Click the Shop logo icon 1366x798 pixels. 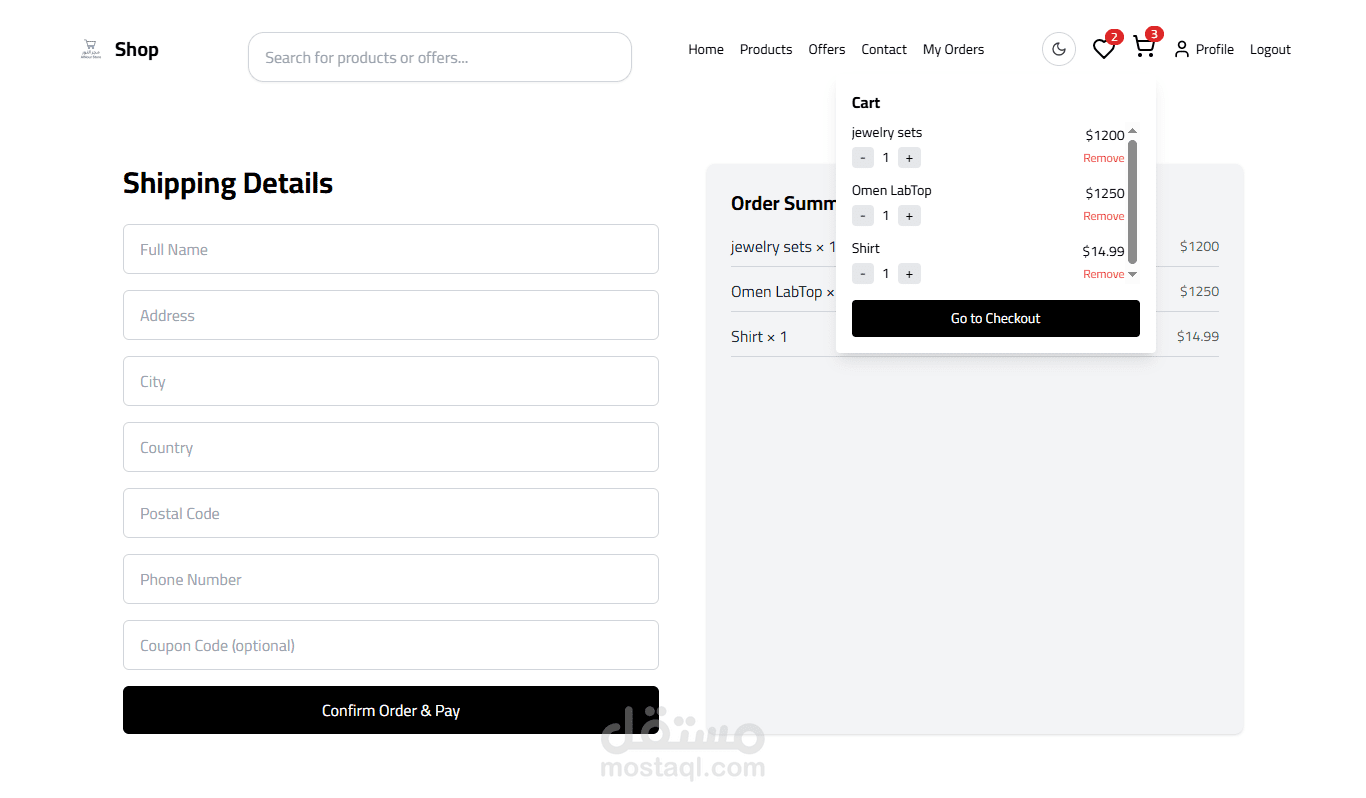point(91,49)
